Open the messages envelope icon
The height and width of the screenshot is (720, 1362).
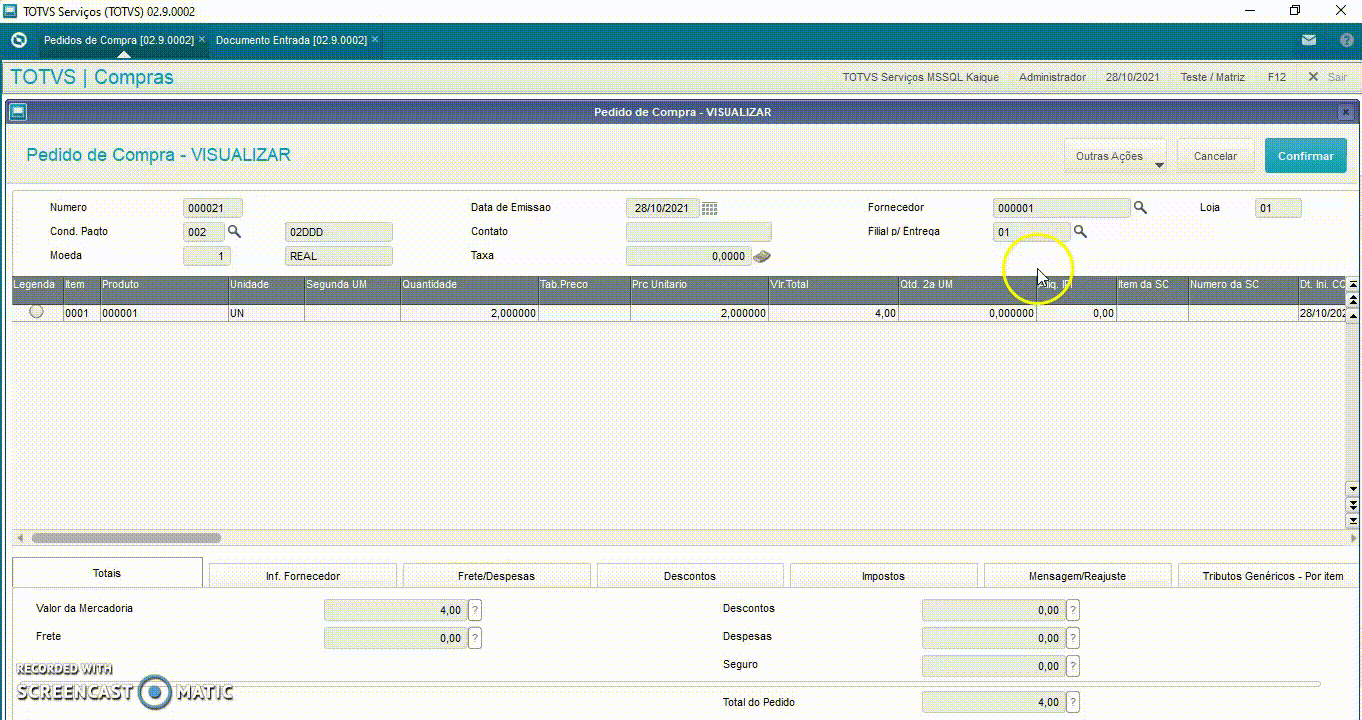pyautogui.click(x=1309, y=41)
